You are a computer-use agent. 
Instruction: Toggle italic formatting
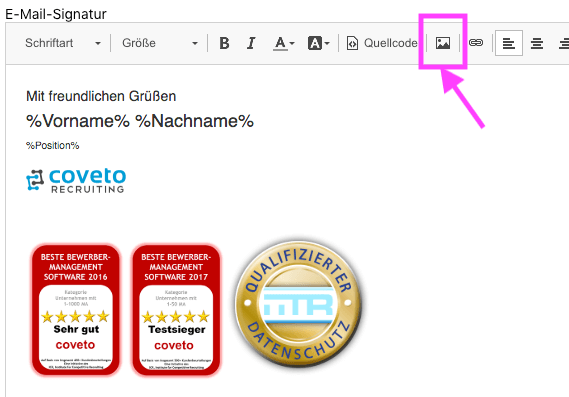click(251, 43)
